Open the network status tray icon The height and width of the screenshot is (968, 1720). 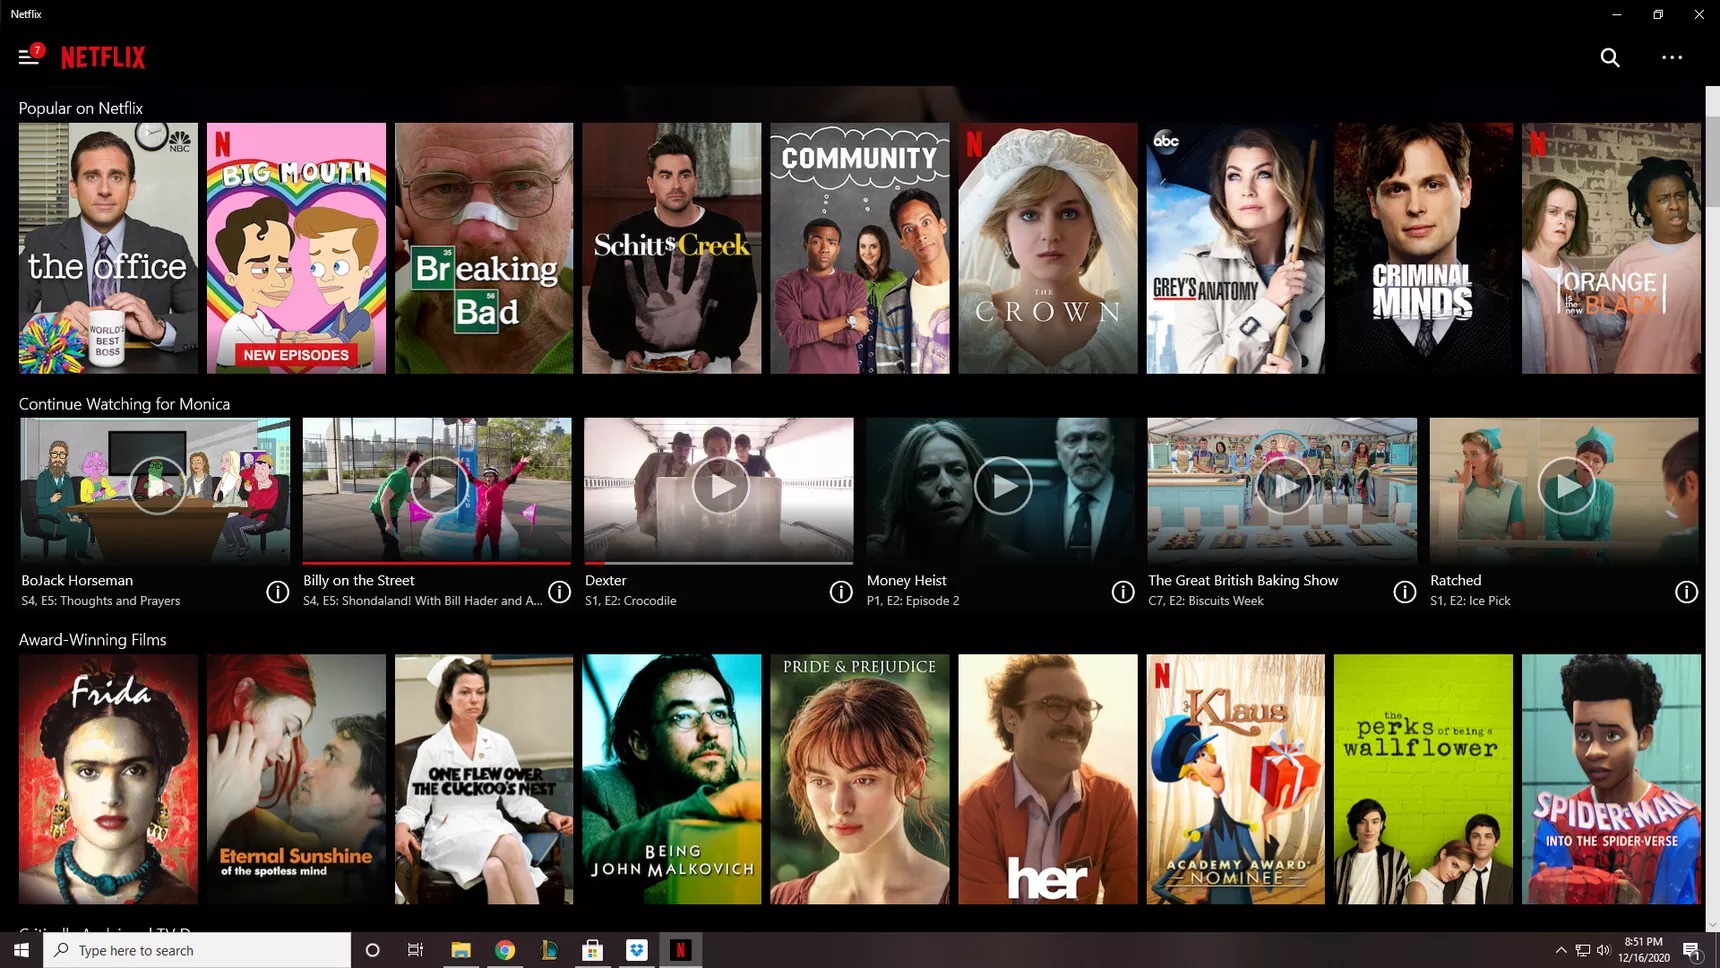(x=1582, y=950)
